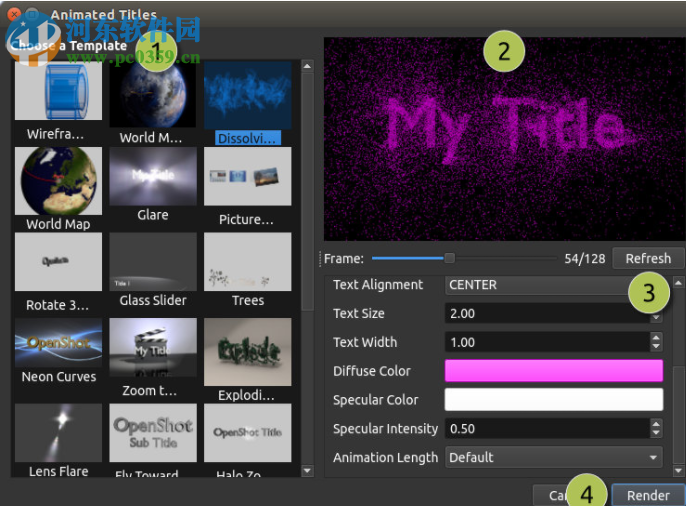The width and height of the screenshot is (686, 506).
Task: Click the Frame slider handle
Action: click(x=449, y=258)
